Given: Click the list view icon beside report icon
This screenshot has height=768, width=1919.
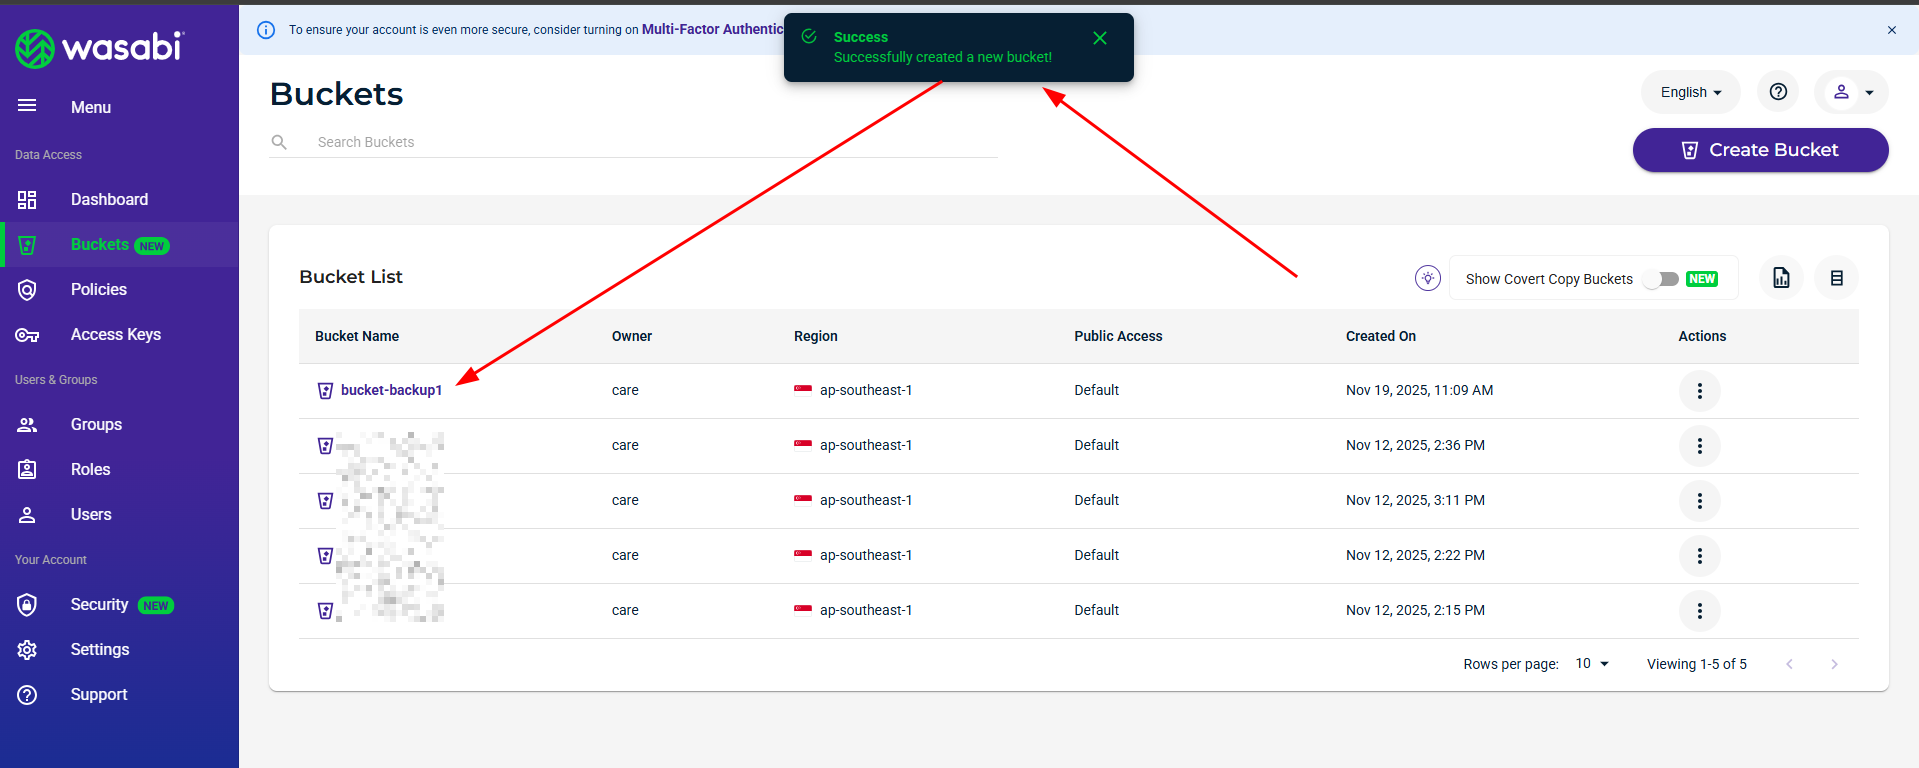Looking at the screenshot, I should 1836,278.
